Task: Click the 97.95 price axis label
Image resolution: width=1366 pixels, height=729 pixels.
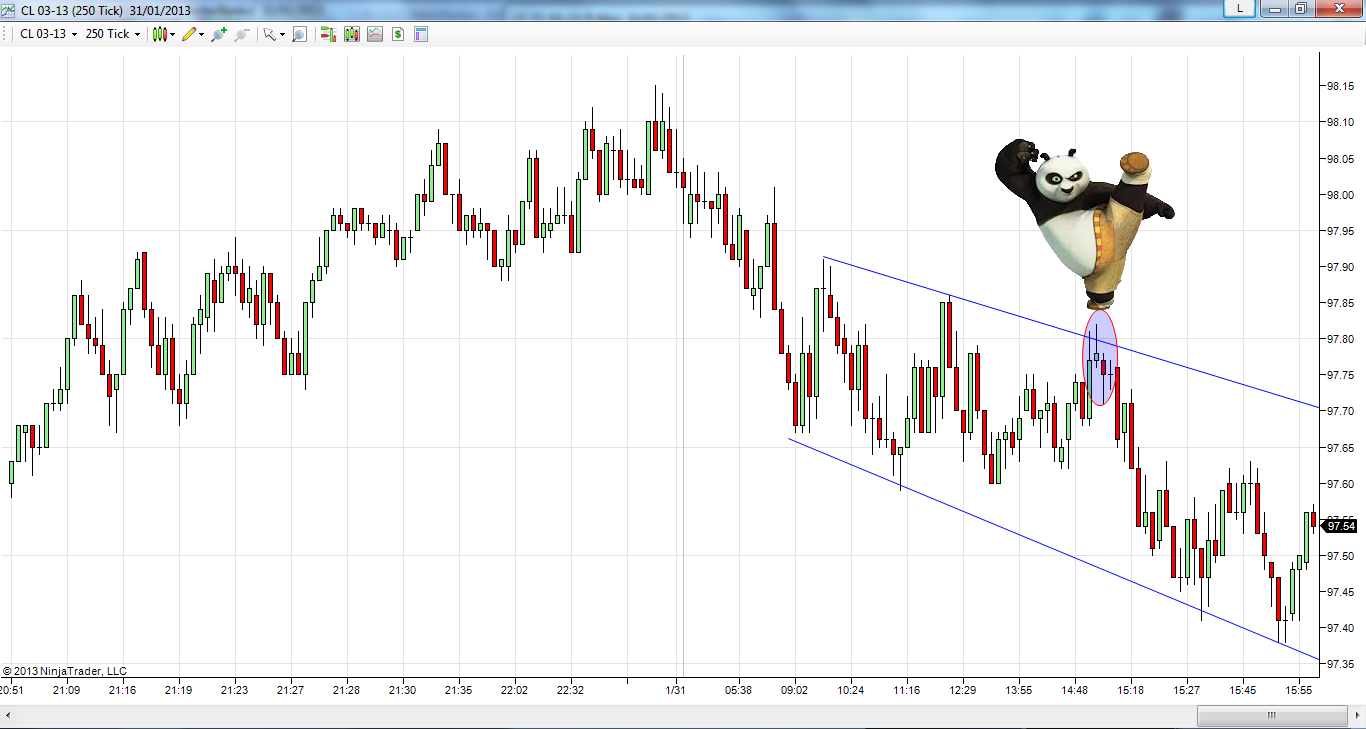Action: 1340,231
